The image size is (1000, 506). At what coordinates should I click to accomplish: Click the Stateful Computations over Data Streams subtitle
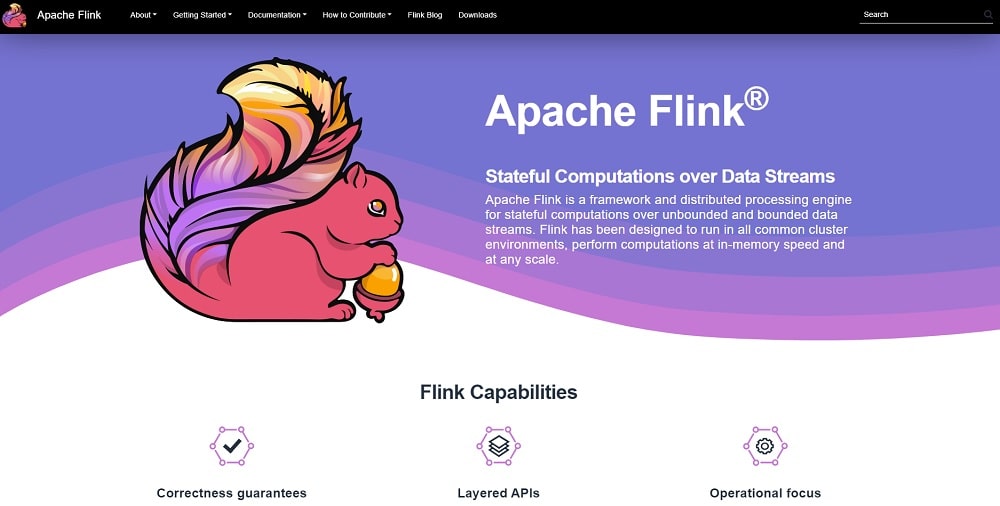(x=660, y=176)
